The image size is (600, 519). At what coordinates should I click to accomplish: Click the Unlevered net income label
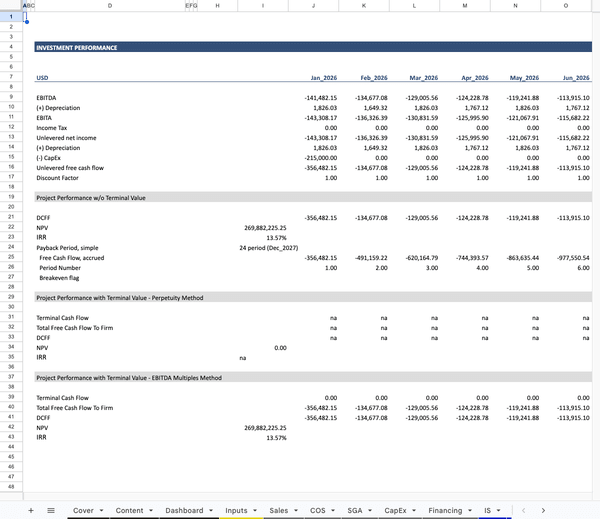(66, 138)
